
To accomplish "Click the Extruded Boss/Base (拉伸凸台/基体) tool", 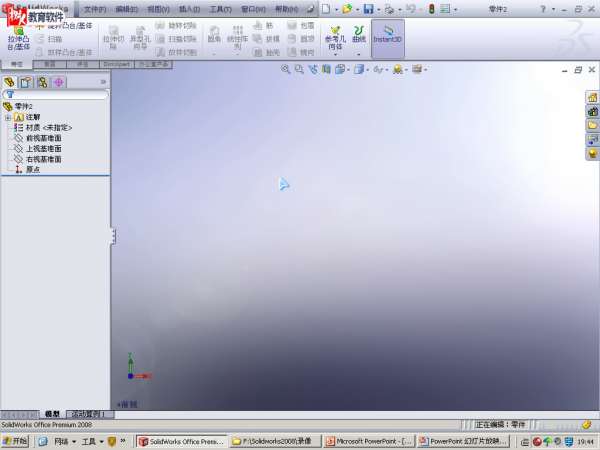I will (18, 39).
